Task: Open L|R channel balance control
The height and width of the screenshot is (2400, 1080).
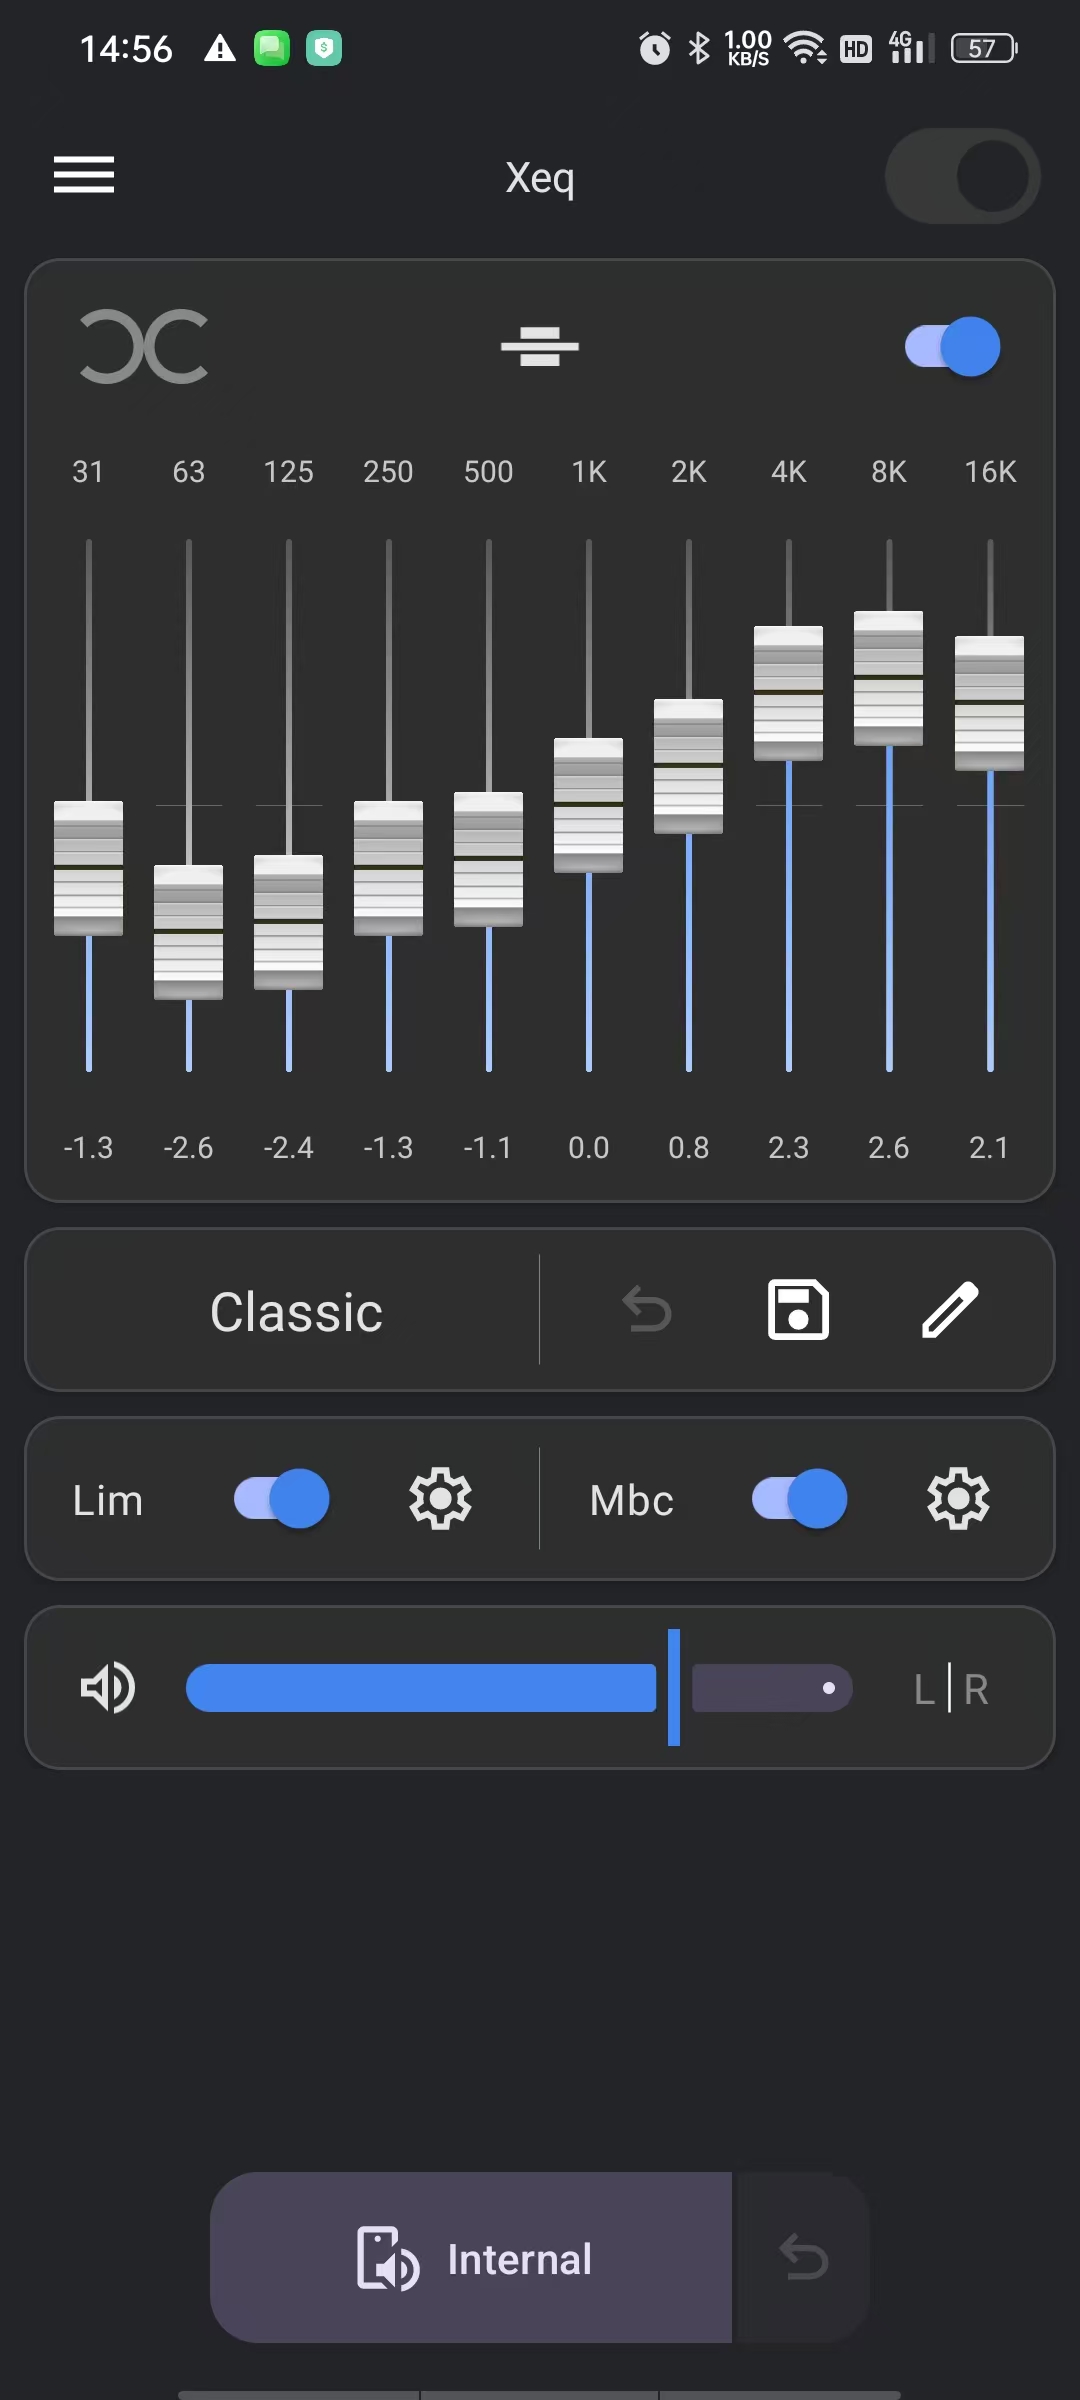Action: (951, 1689)
